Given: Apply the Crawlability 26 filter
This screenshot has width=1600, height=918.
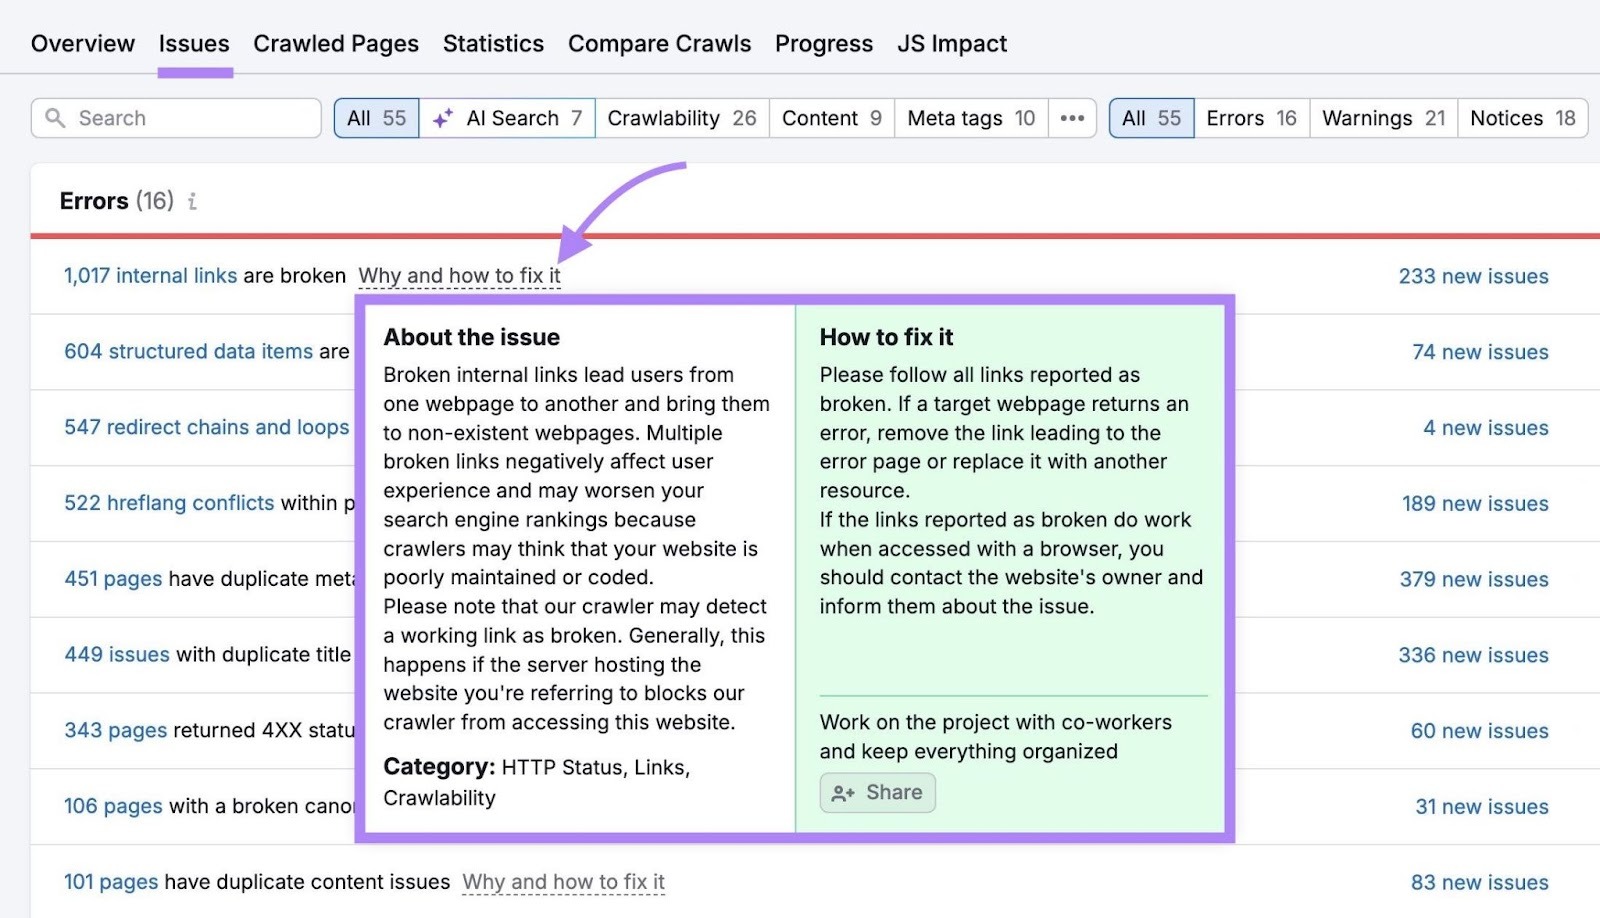Looking at the screenshot, I should coord(682,117).
